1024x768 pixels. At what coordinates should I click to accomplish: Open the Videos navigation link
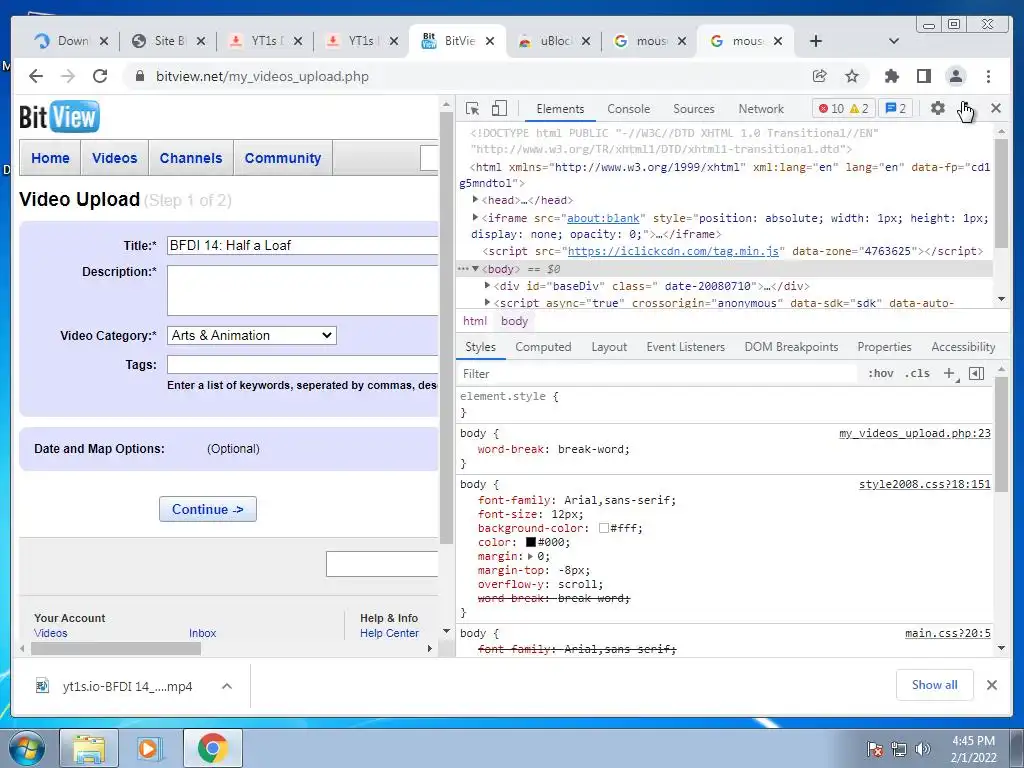pyautogui.click(x=114, y=158)
